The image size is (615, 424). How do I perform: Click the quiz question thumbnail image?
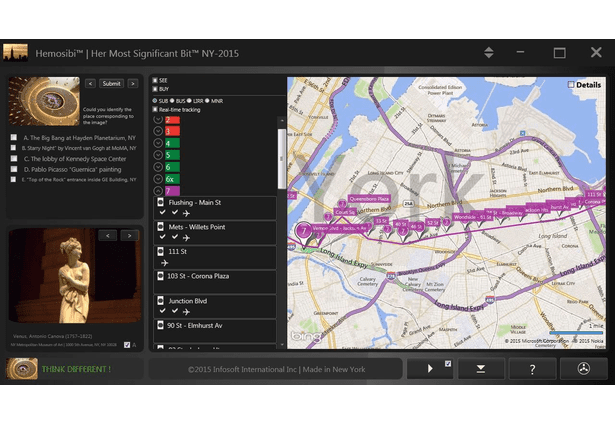pyautogui.click(x=44, y=101)
